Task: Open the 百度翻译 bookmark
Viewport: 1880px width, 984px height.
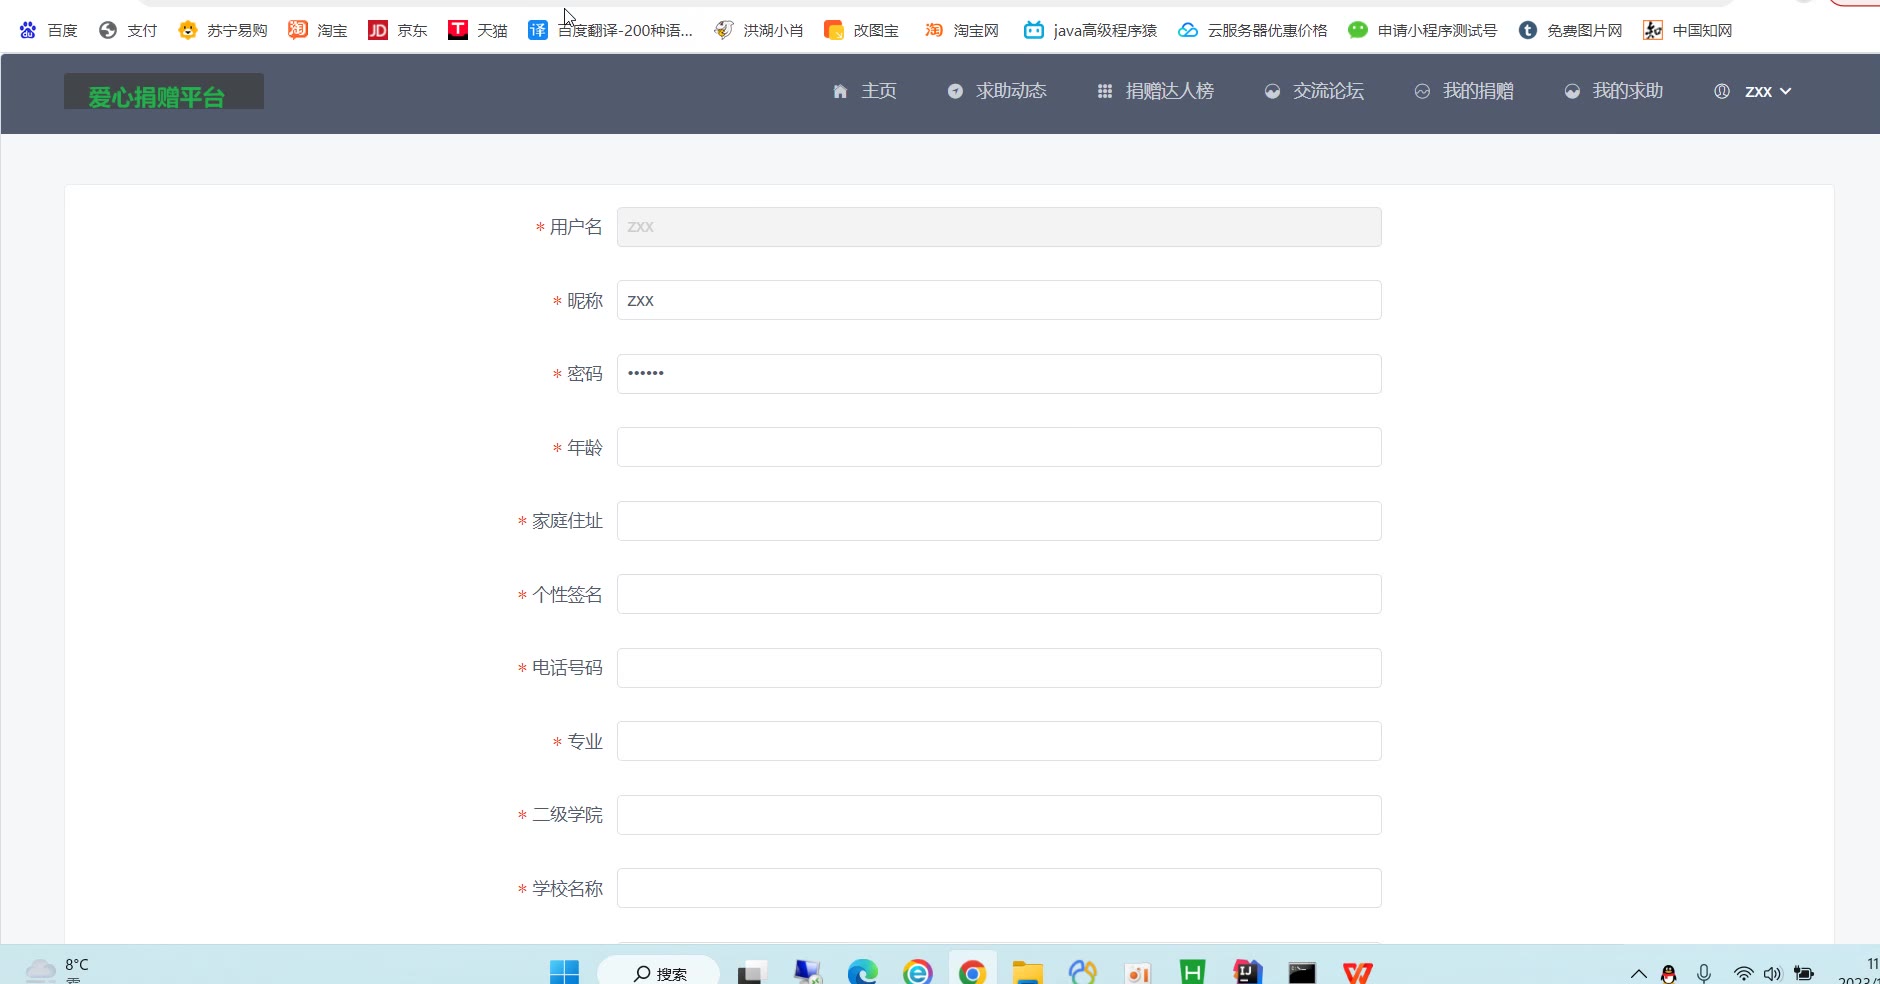Action: (x=610, y=30)
